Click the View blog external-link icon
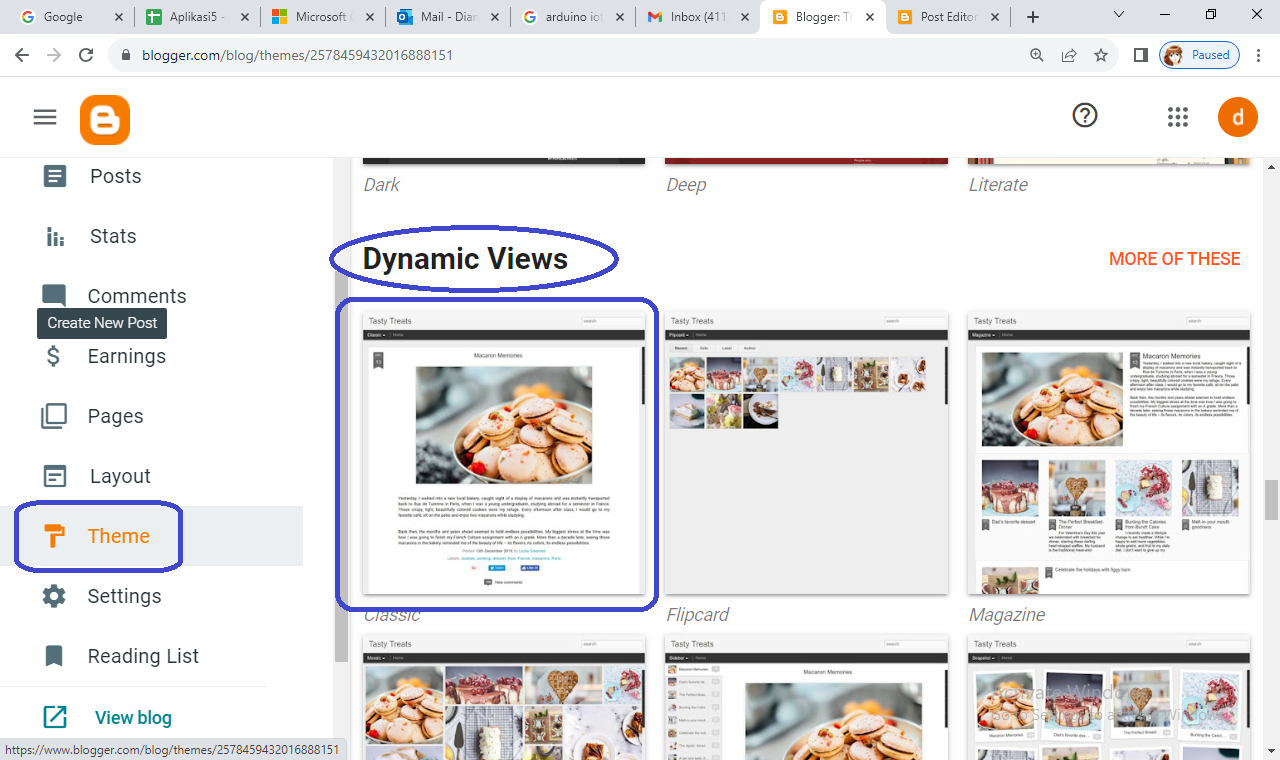The height and width of the screenshot is (760, 1280). [x=54, y=717]
